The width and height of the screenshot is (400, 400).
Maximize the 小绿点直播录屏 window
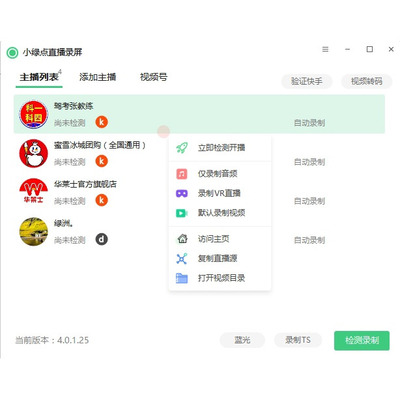tap(370, 49)
